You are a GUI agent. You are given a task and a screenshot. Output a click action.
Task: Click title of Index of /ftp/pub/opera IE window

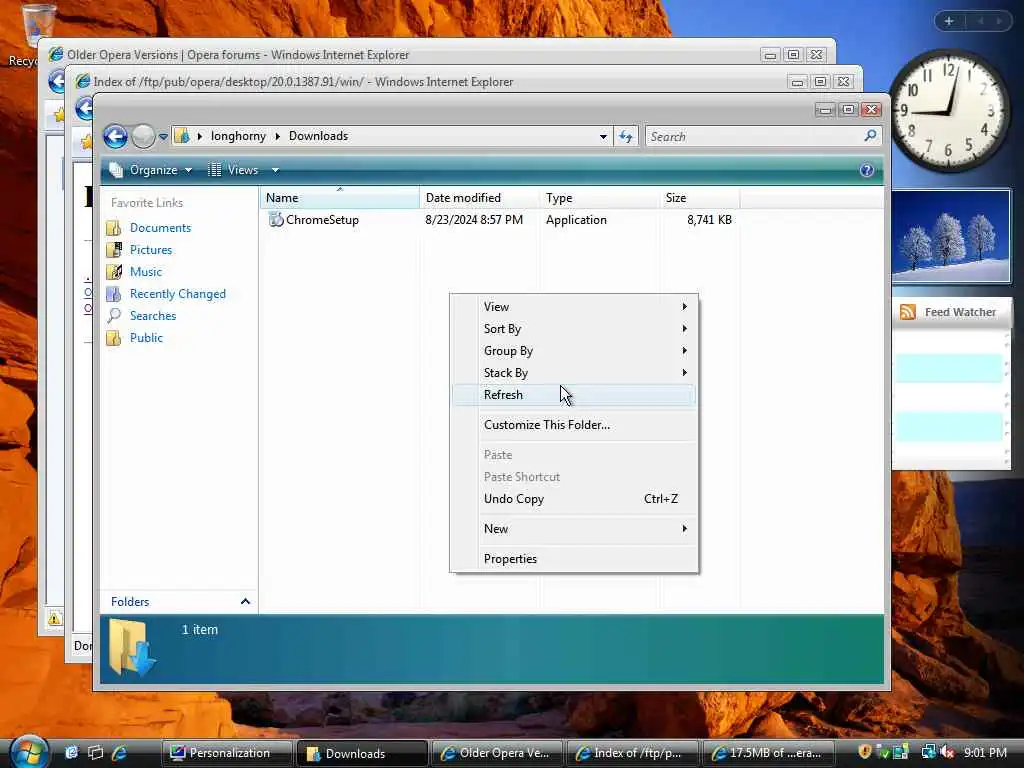click(303, 82)
